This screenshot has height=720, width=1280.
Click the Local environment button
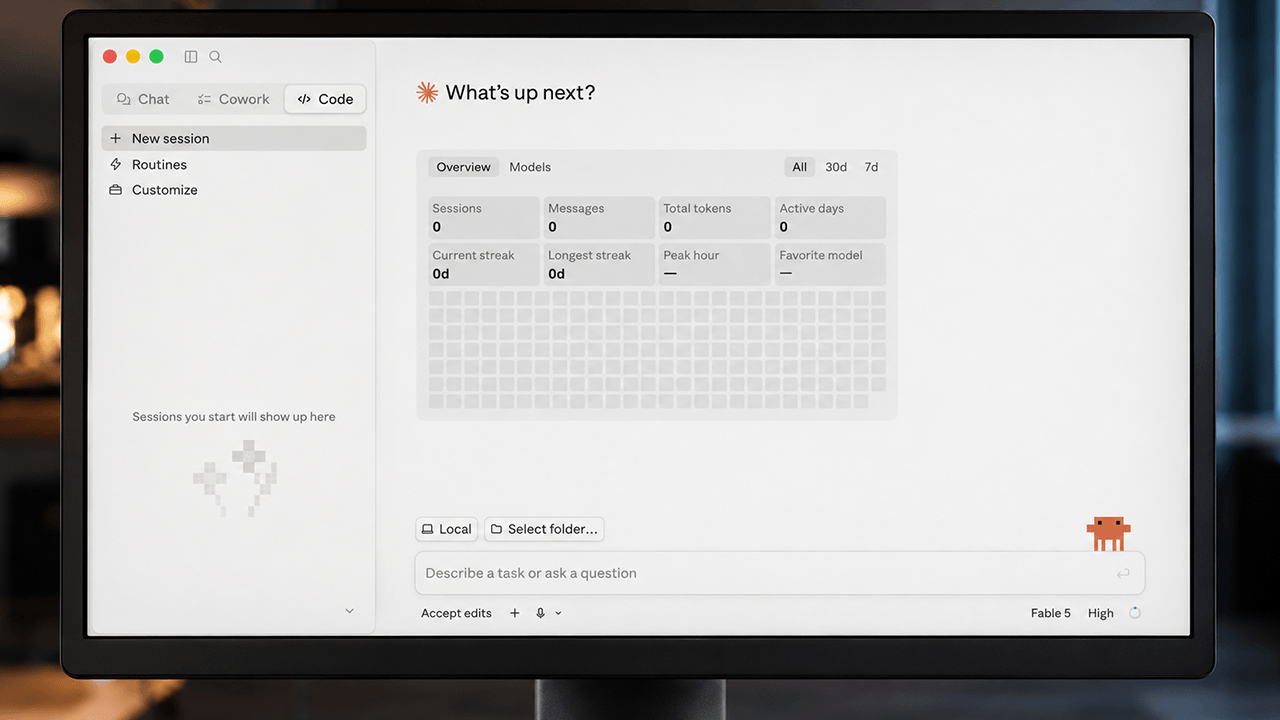pos(446,529)
